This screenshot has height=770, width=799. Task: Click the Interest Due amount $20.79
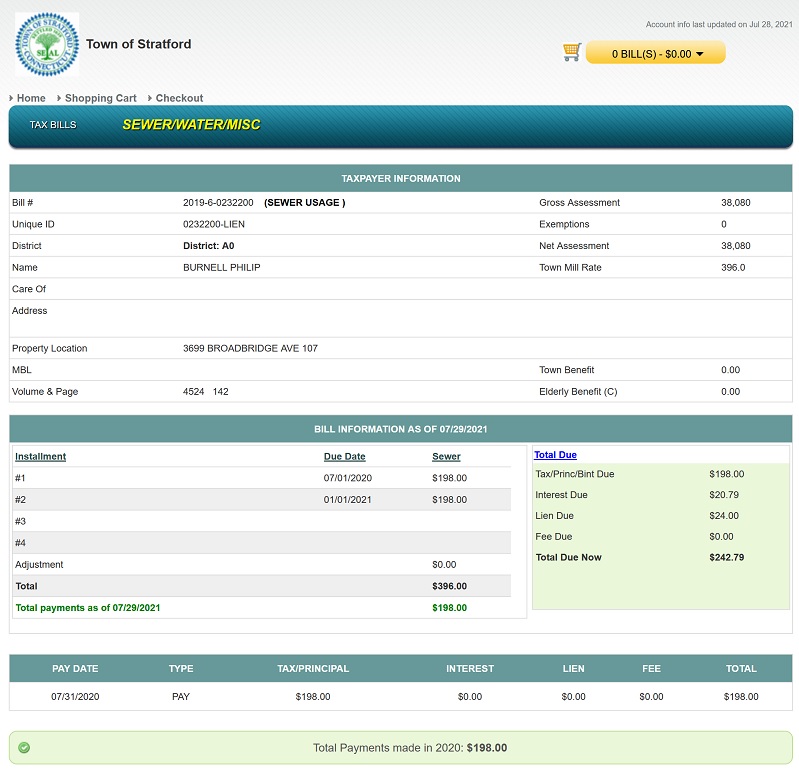click(724, 495)
